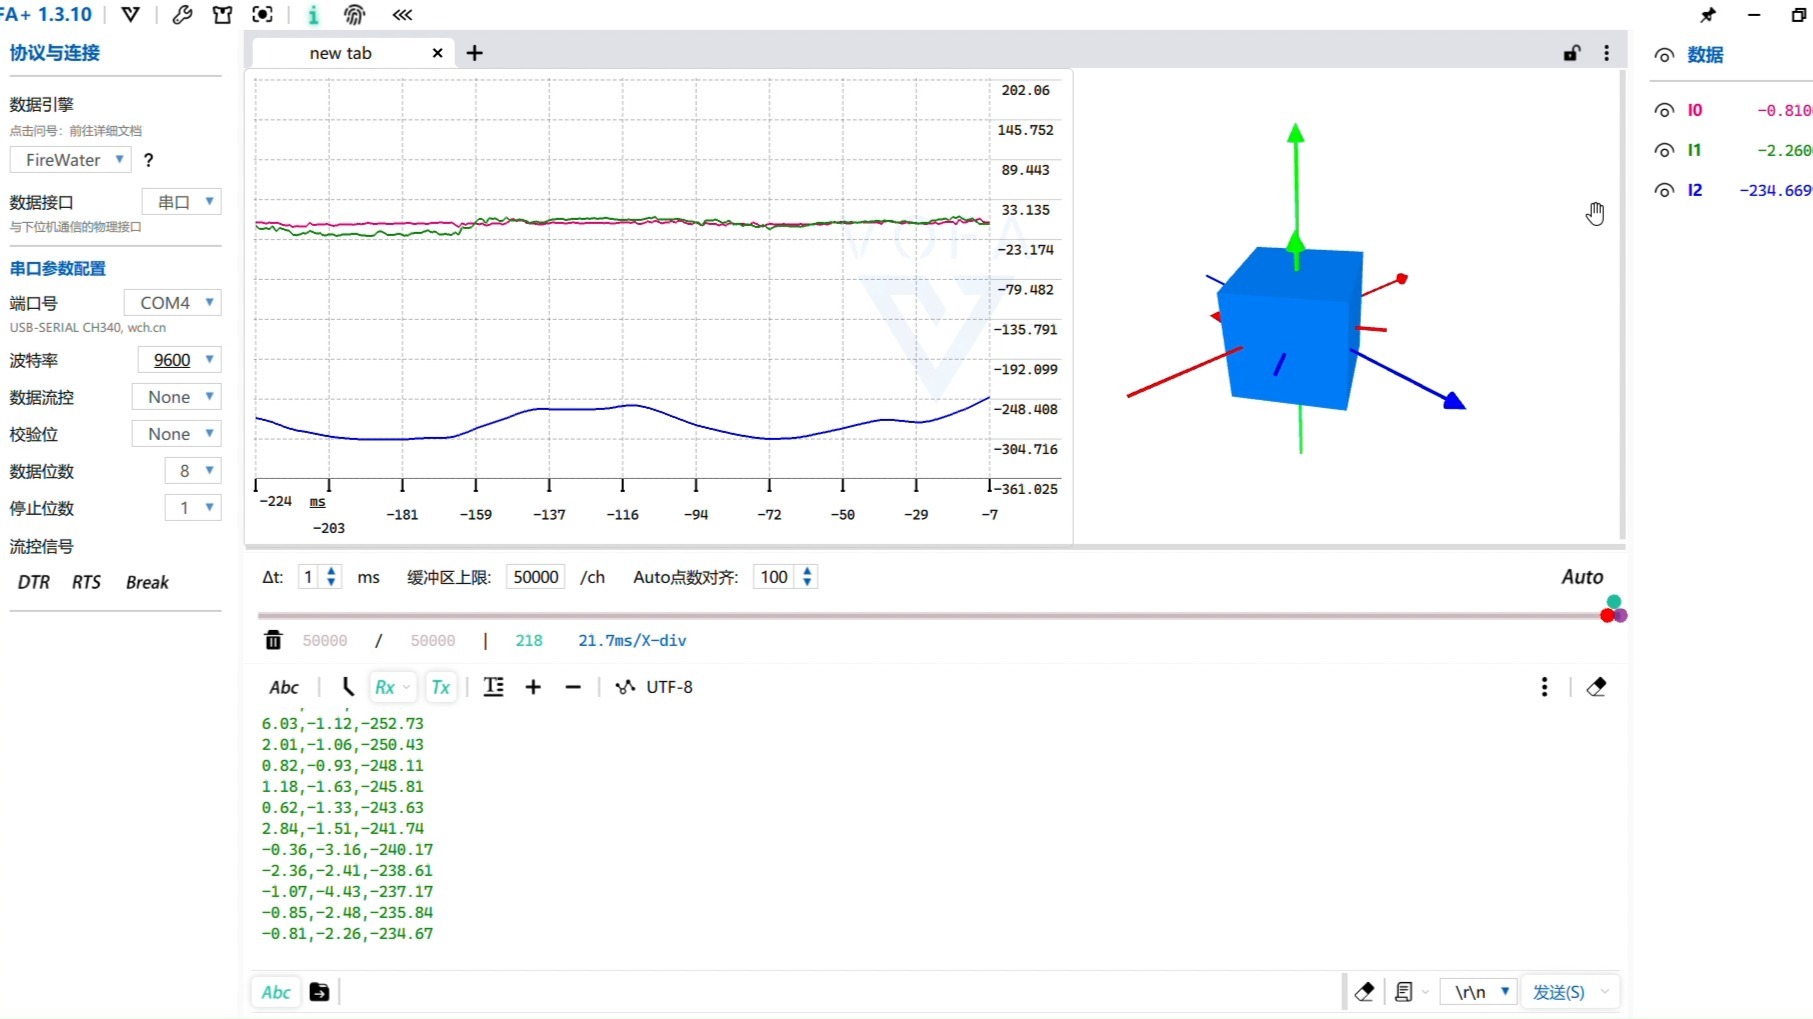Open the 校验位 None dropdown

(176, 434)
